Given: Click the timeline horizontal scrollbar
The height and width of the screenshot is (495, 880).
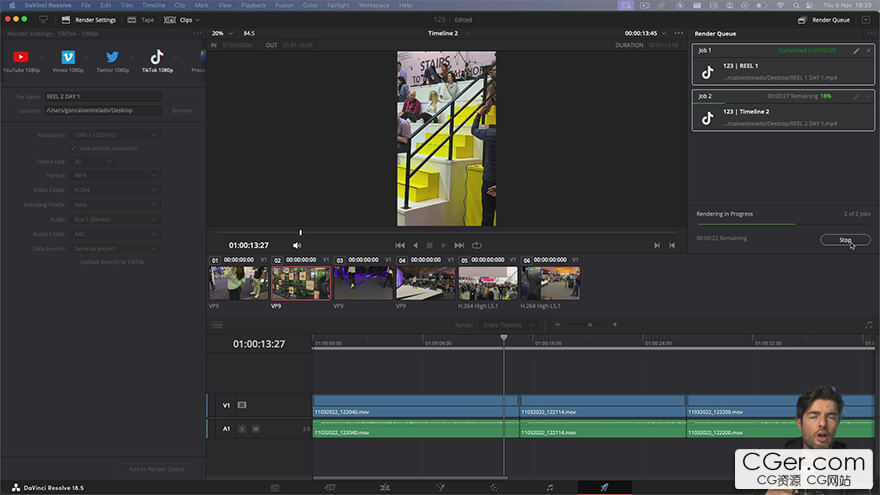Looking at the screenshot, I should [410, 478].
